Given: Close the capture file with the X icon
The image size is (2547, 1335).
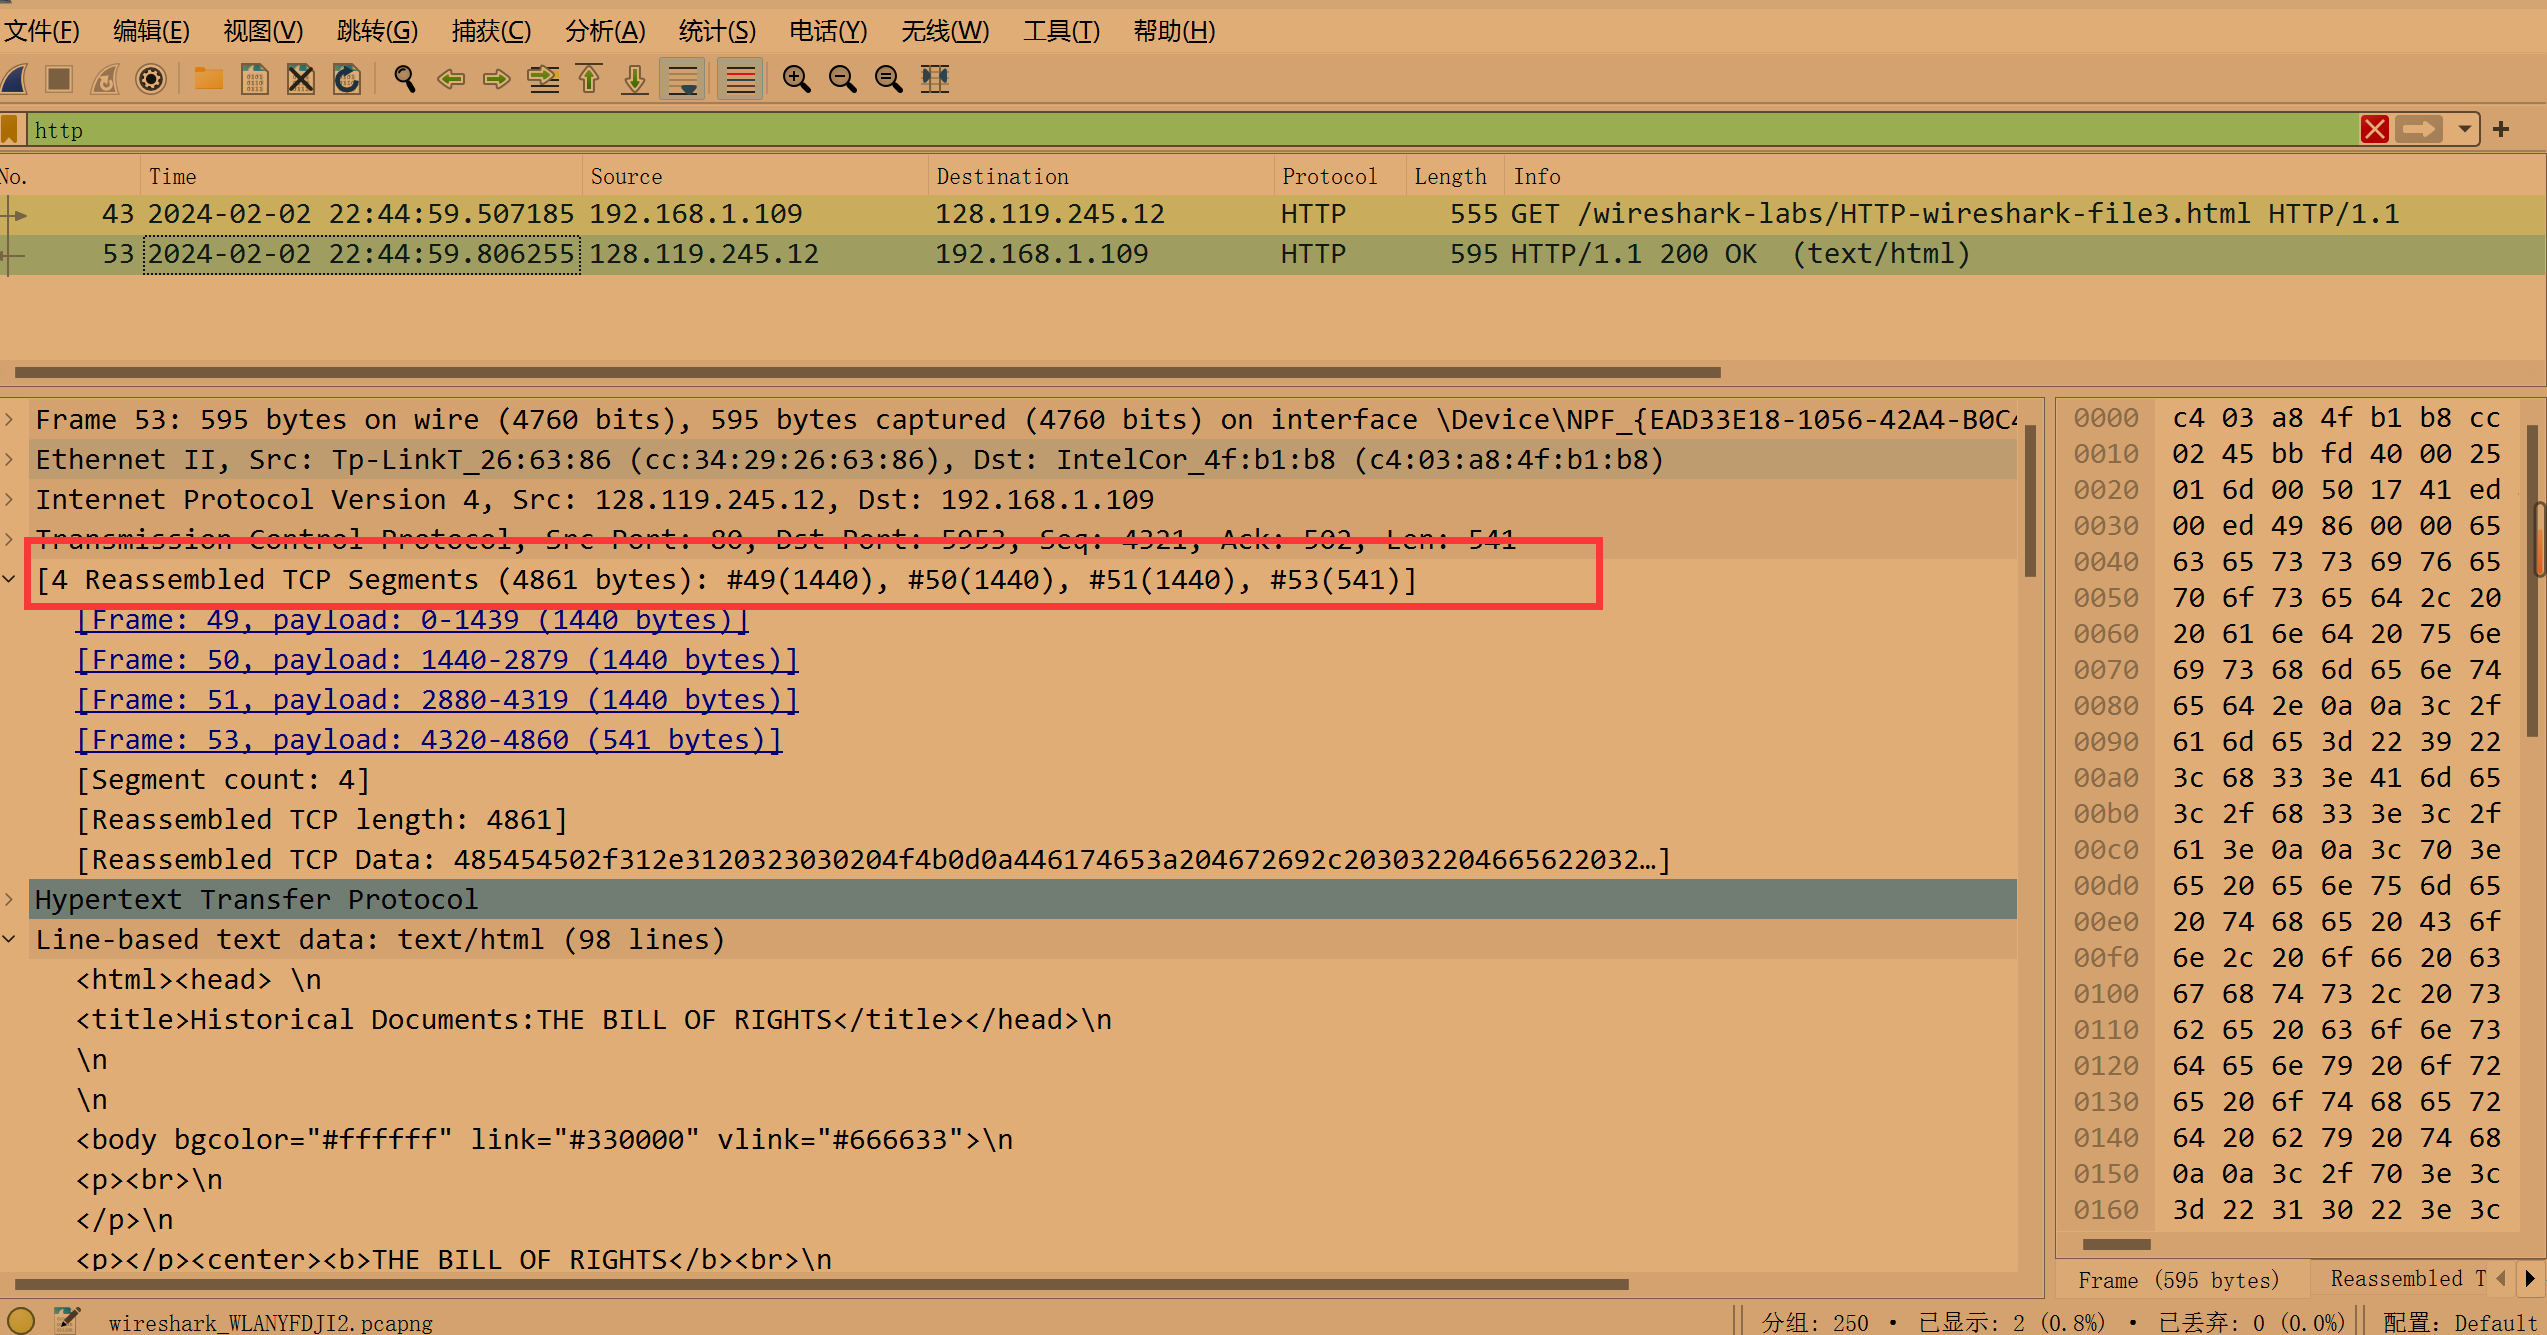Looking at the screenshot, I should [301, 78].
